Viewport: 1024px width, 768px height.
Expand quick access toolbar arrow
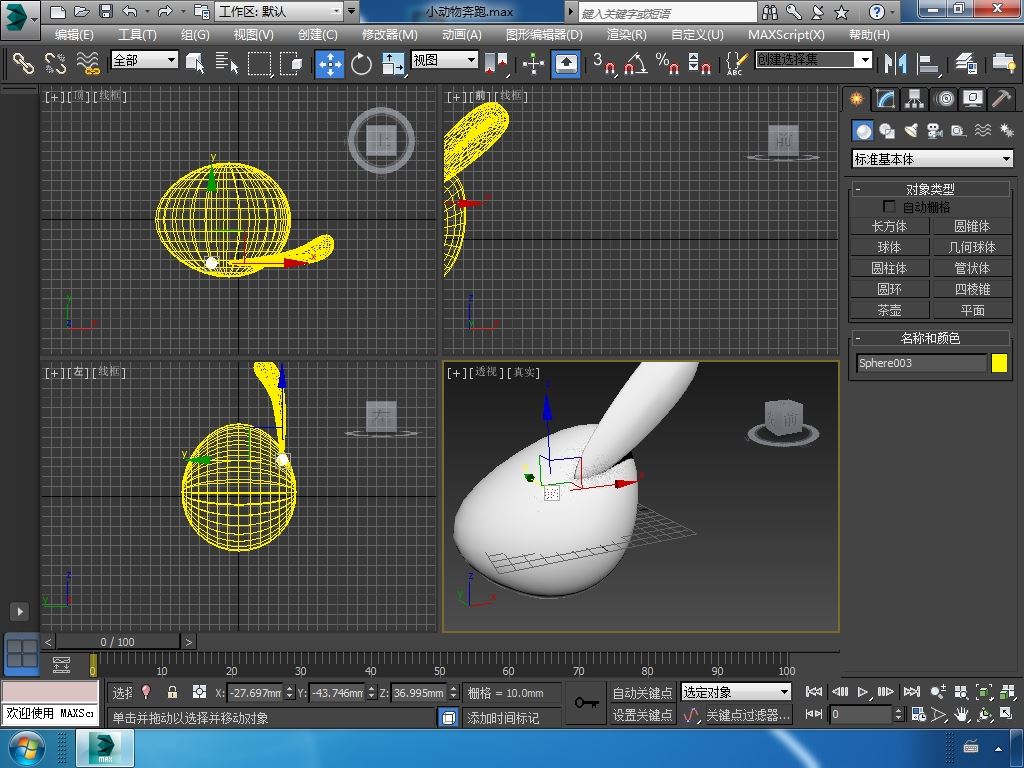(x=351, y=11)
